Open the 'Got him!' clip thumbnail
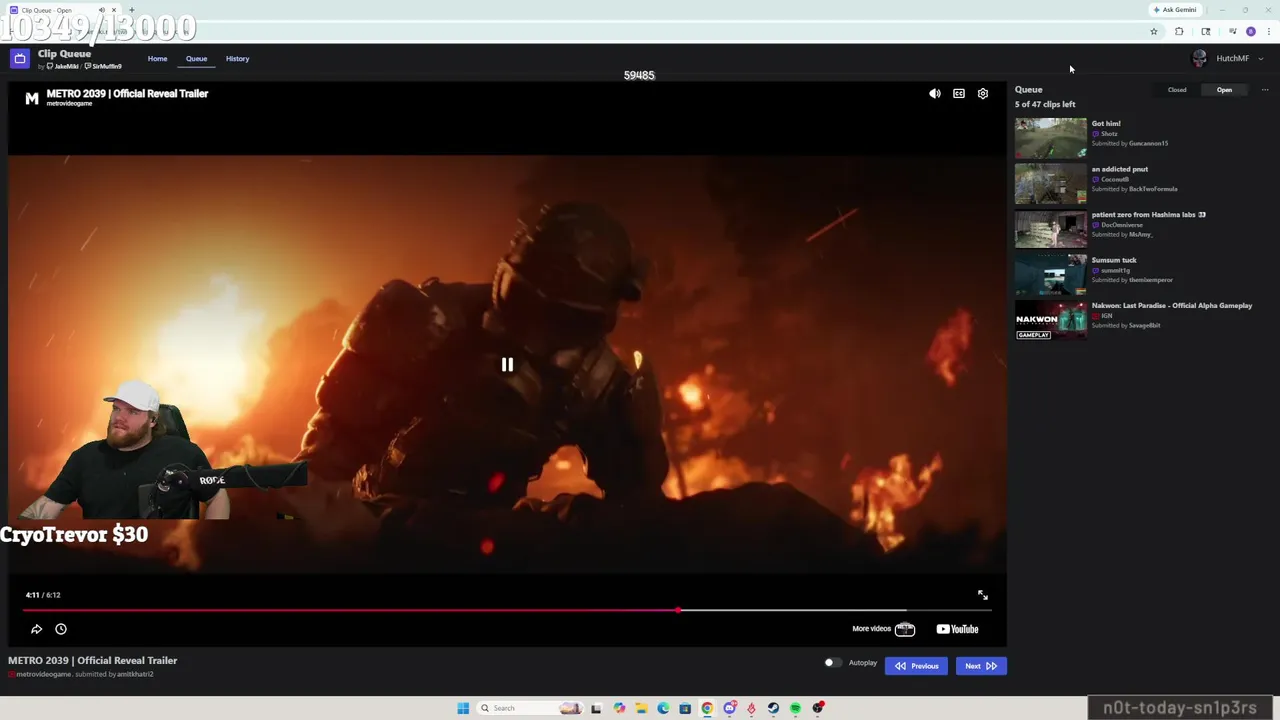Screen dimensions: 1280x720 (1050, 138)
